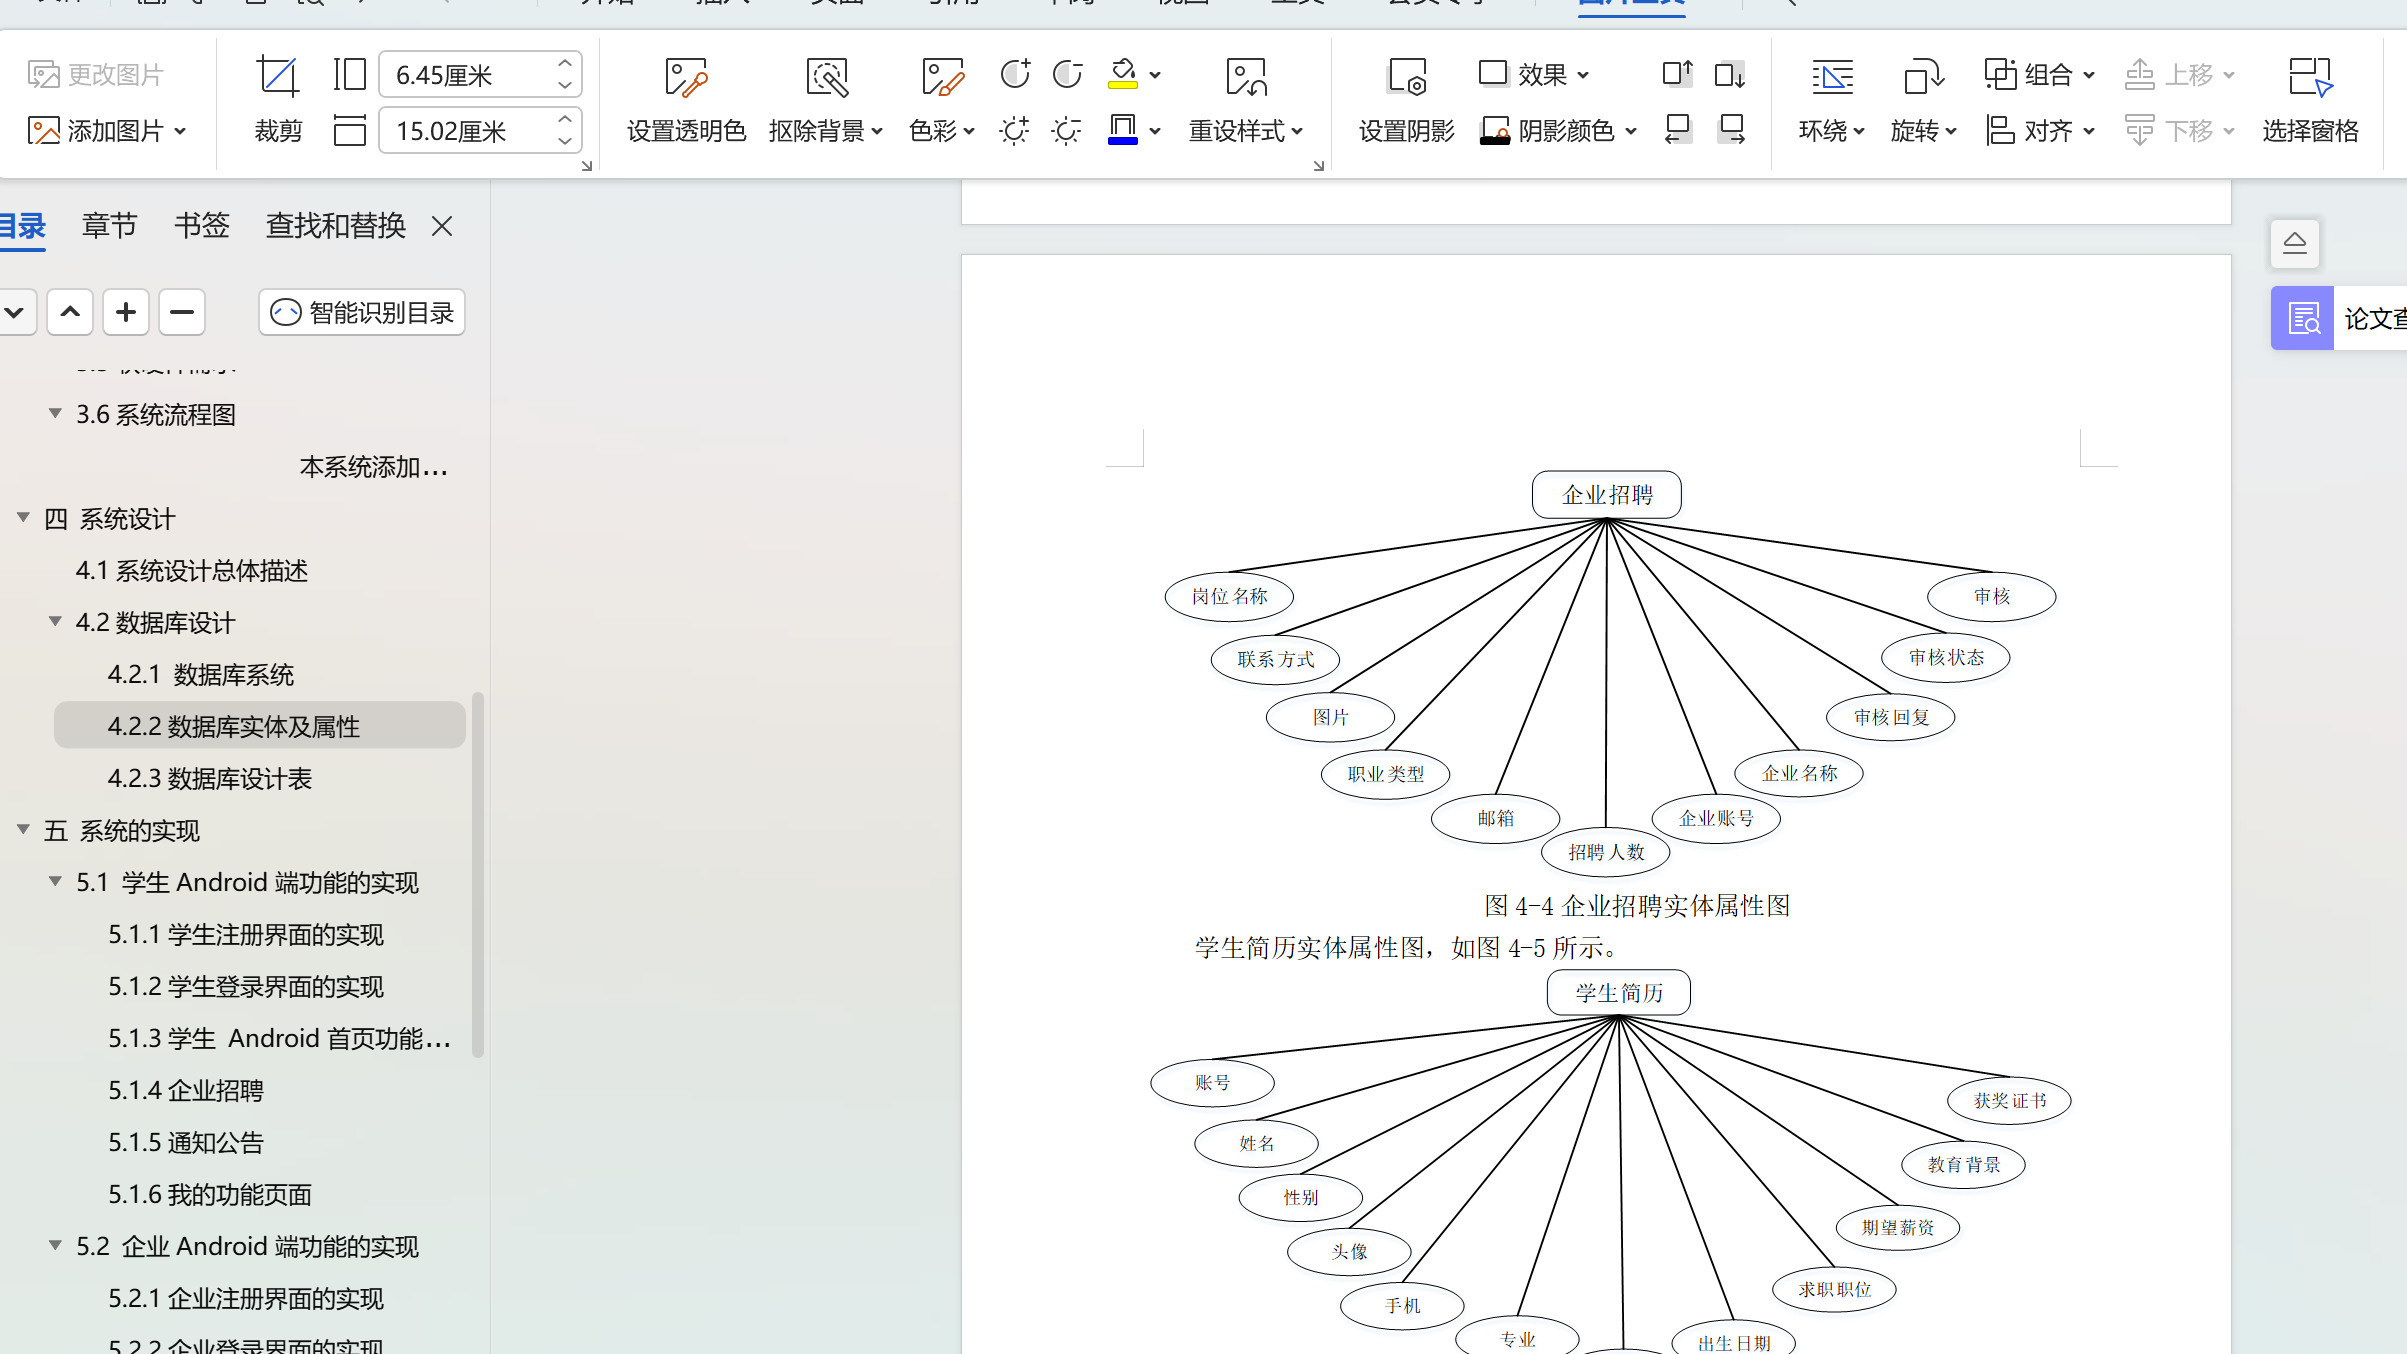This screenshot has height=1354, width=2407.
Task: Collapse the 五 系统的实现 section
Action: tap(23, 830)
